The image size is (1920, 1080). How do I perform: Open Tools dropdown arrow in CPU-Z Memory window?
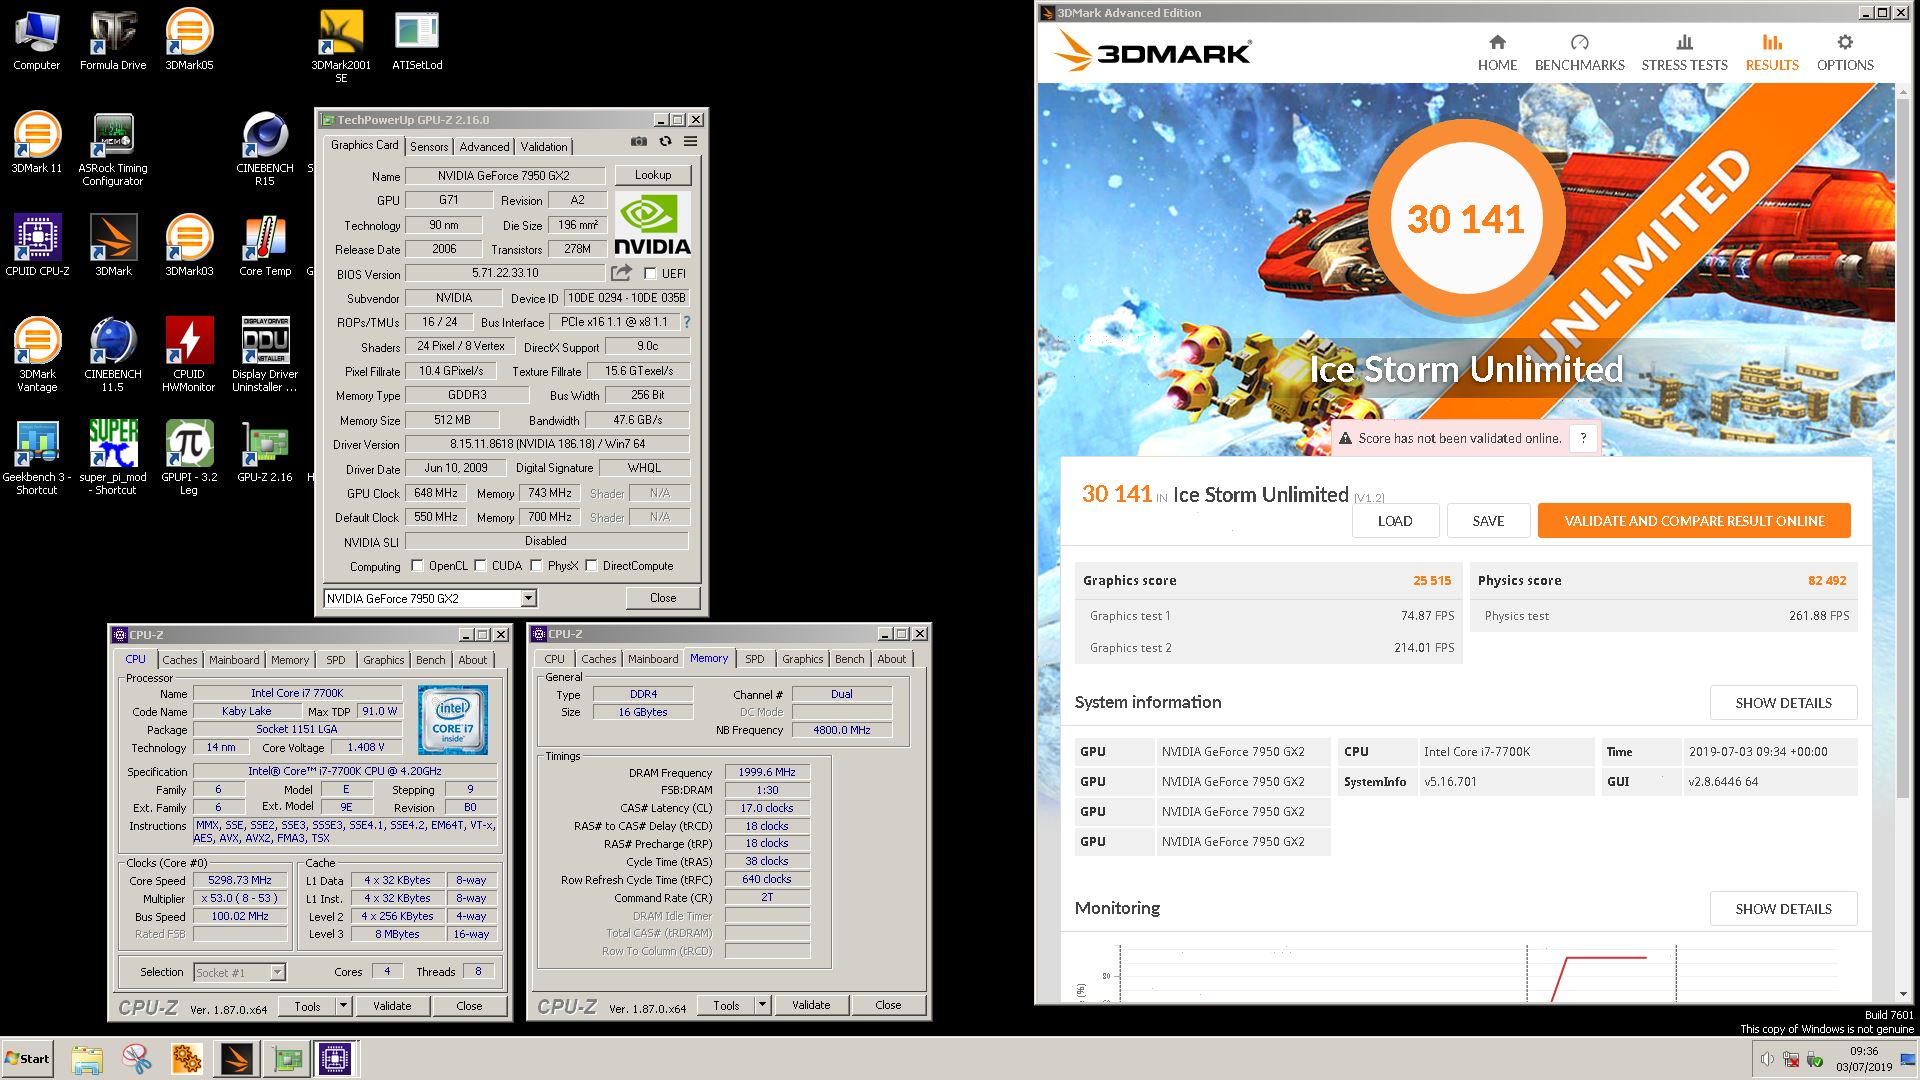tap(762, 1005)
